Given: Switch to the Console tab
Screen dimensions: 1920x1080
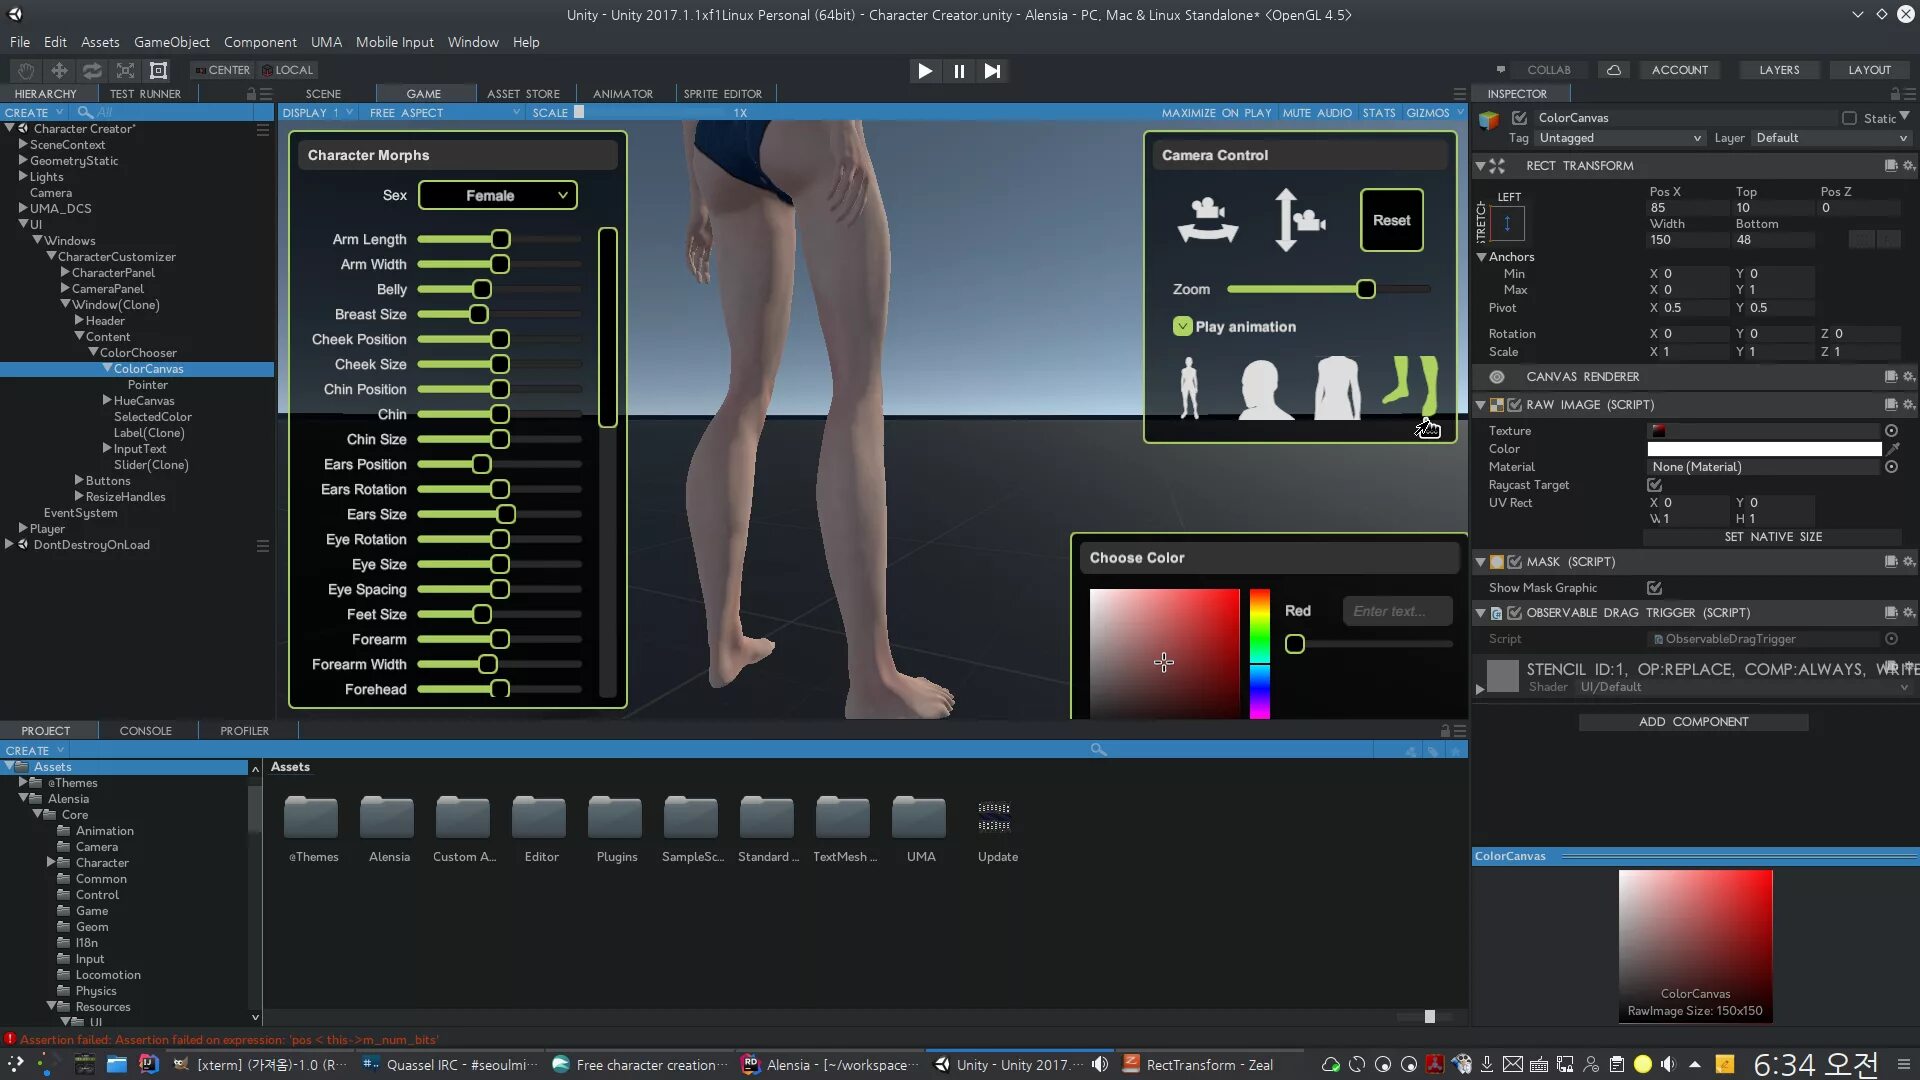Looking at the screenshot, I should [x=145, y=731].
